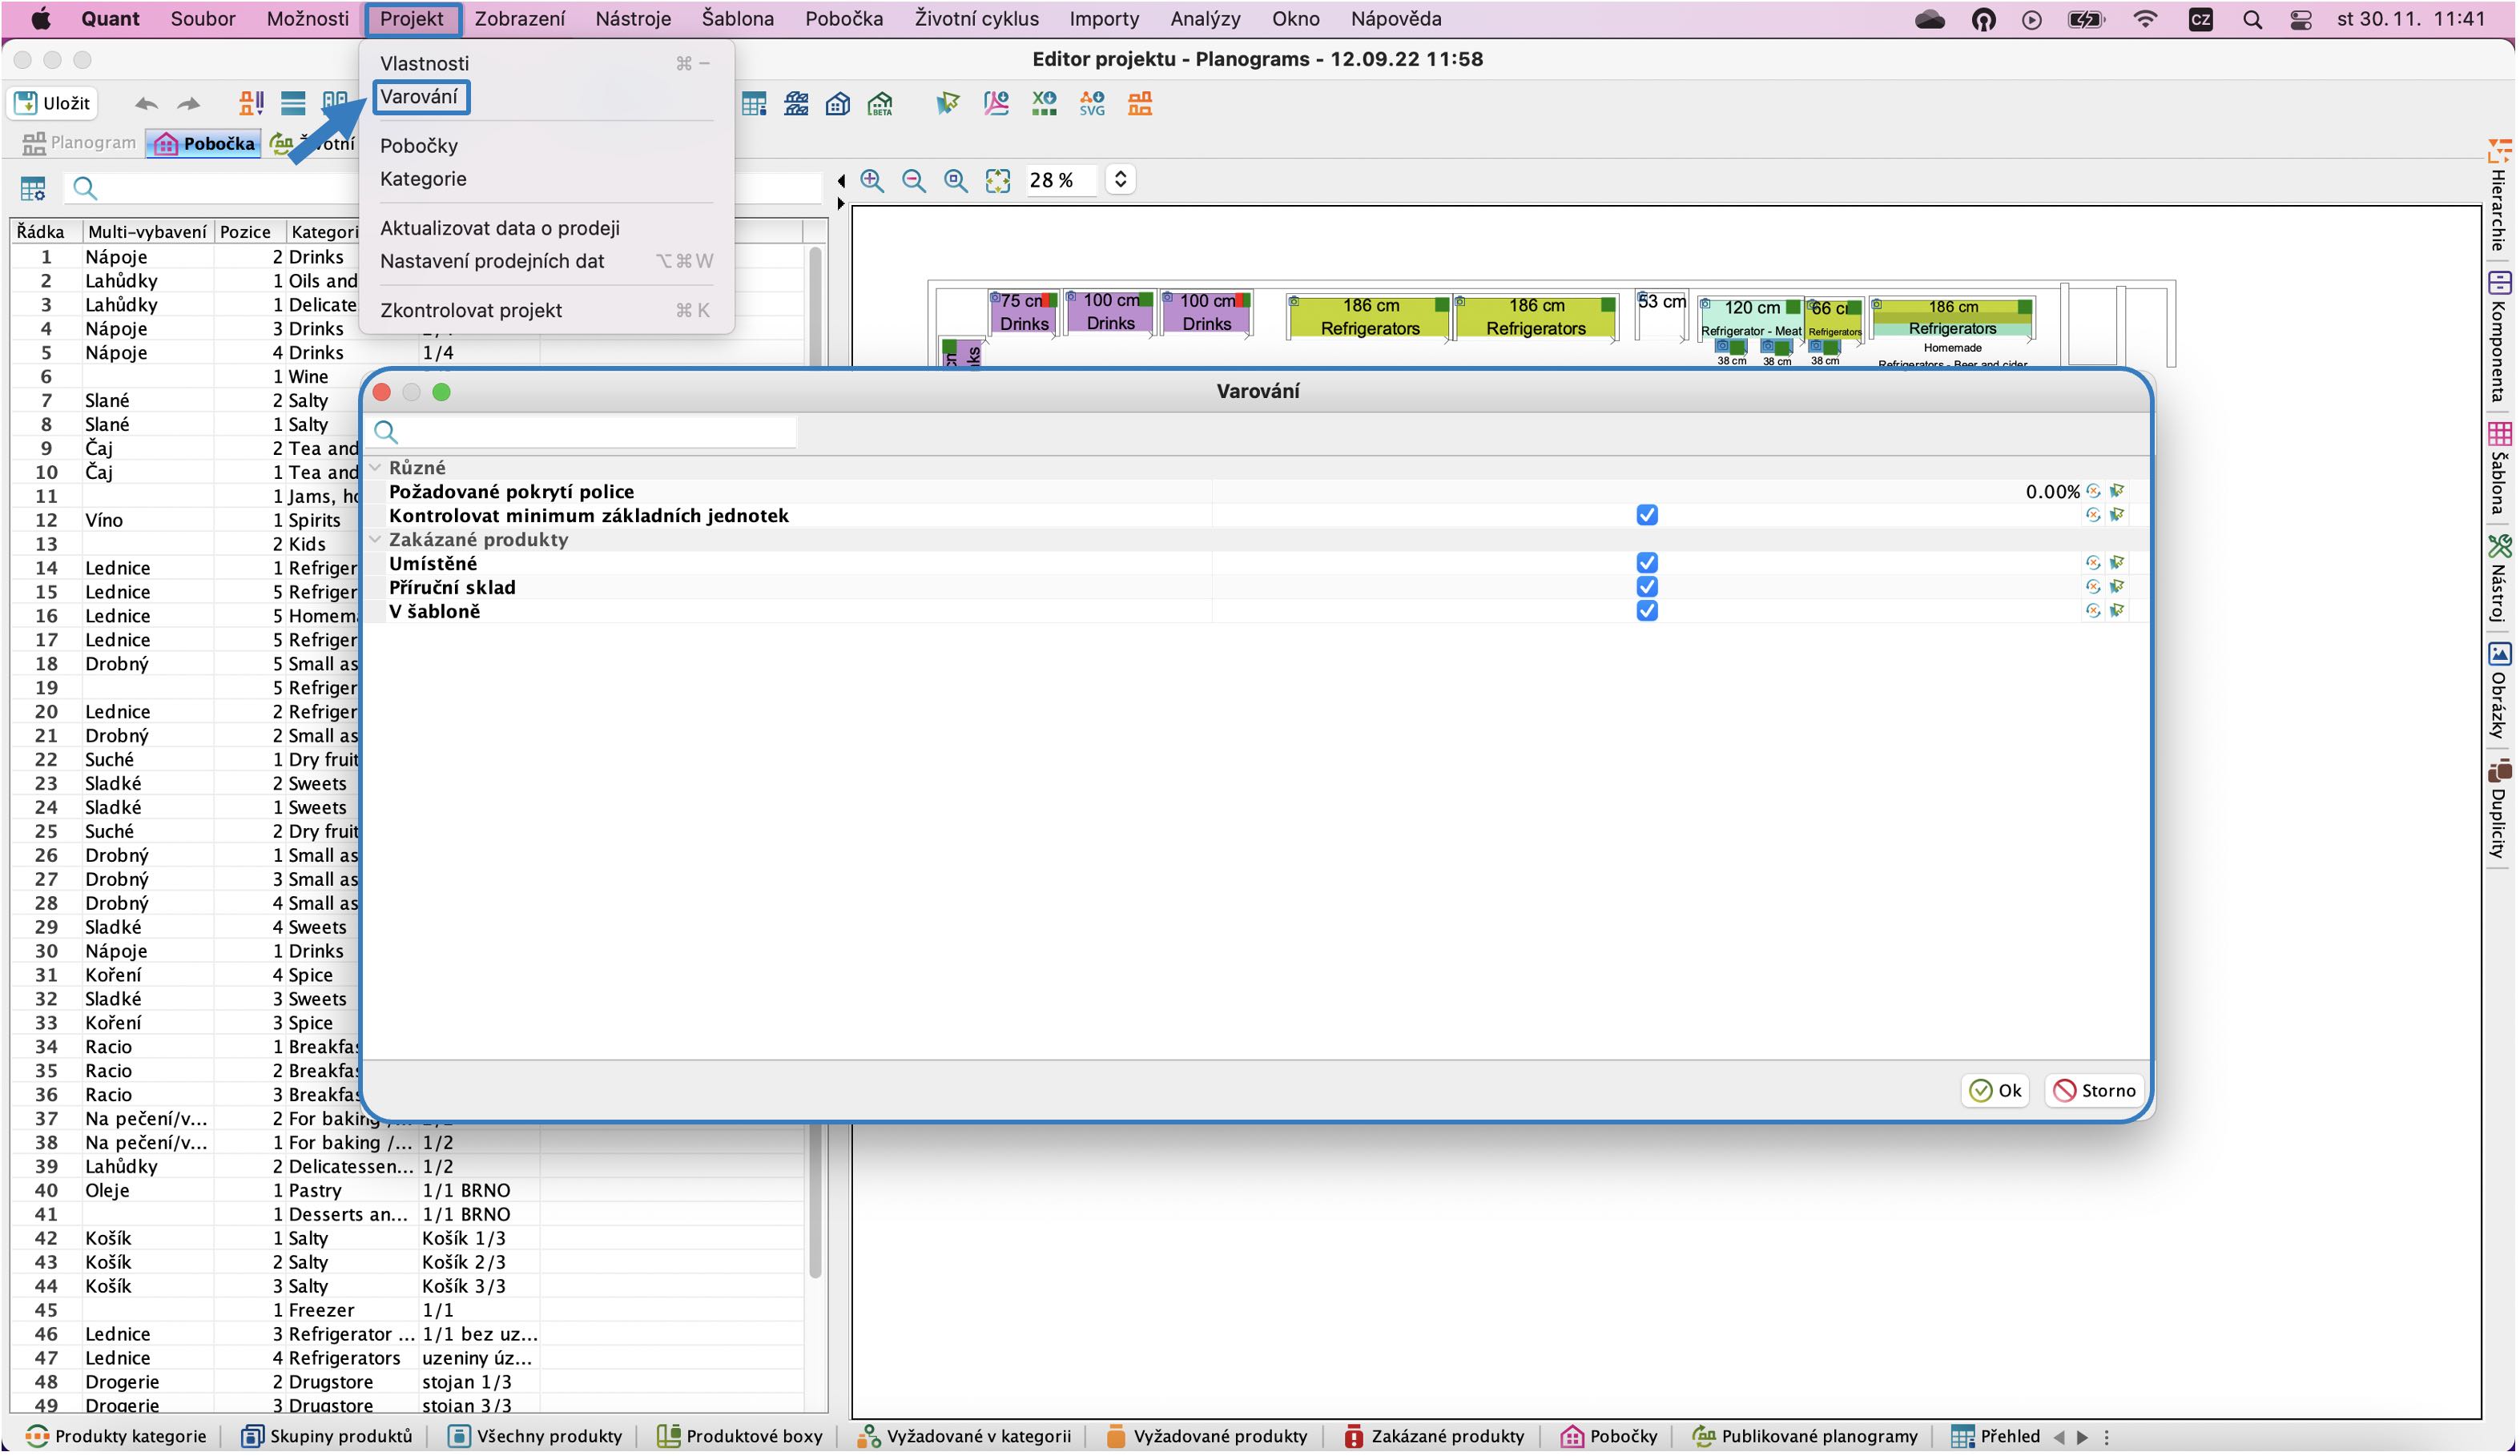Select the 120 cm Refrigerator - Meat block
This screenshot has height=1456, width=2520.
(1751, 318)
